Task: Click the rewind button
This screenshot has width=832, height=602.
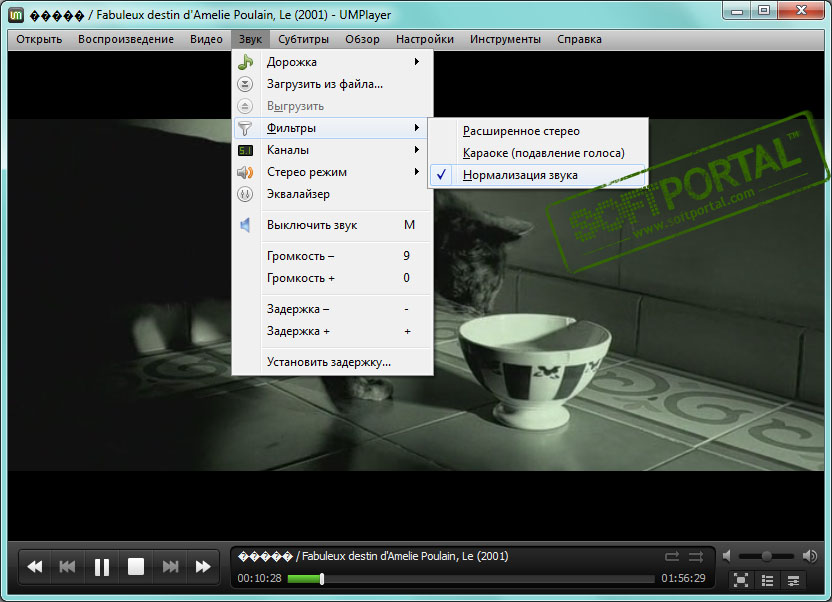Action: (x=35, y=567)
